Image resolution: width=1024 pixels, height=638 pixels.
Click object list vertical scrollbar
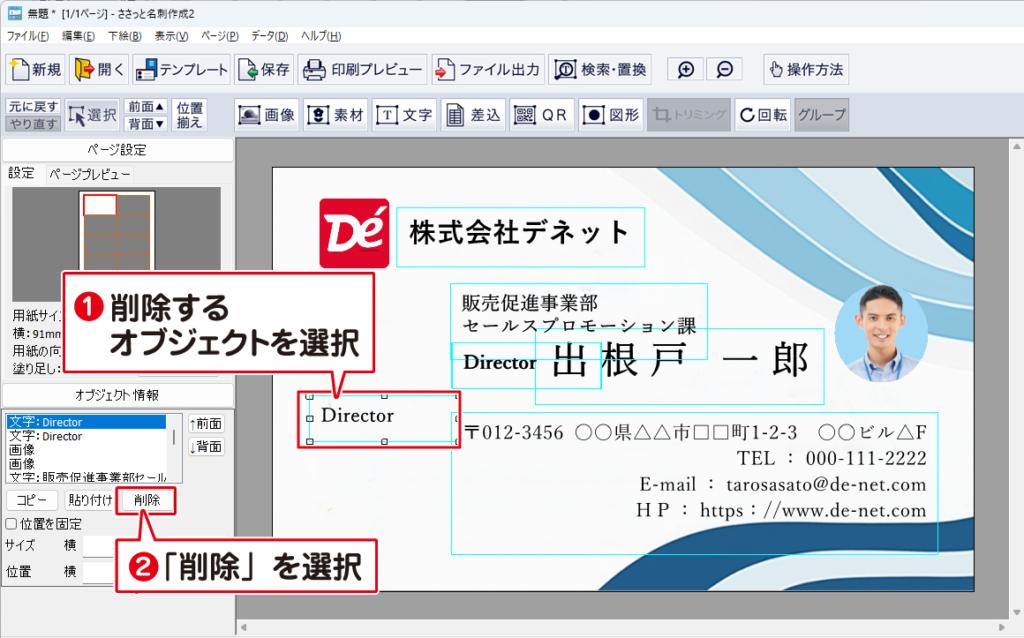174,449
